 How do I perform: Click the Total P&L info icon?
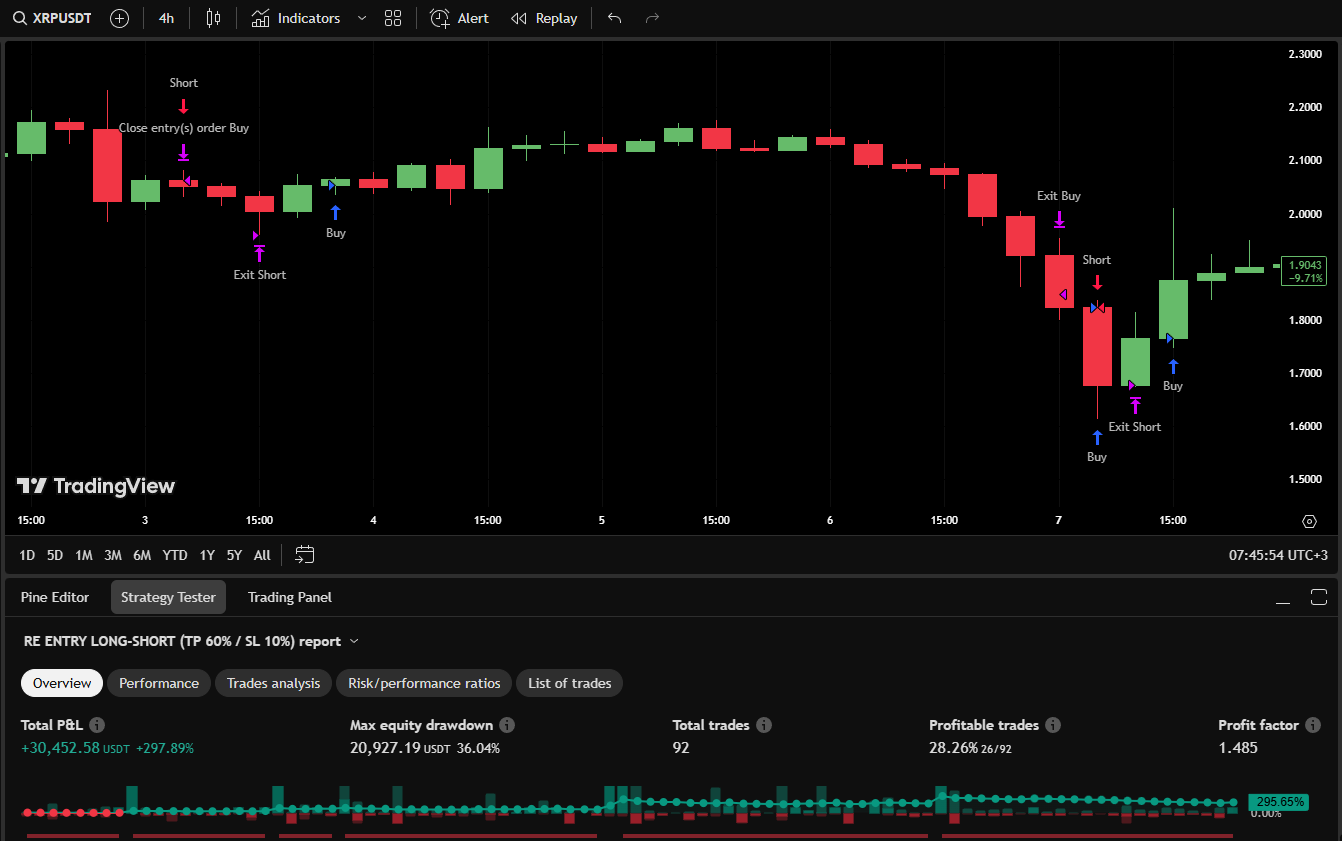[97, 725]
